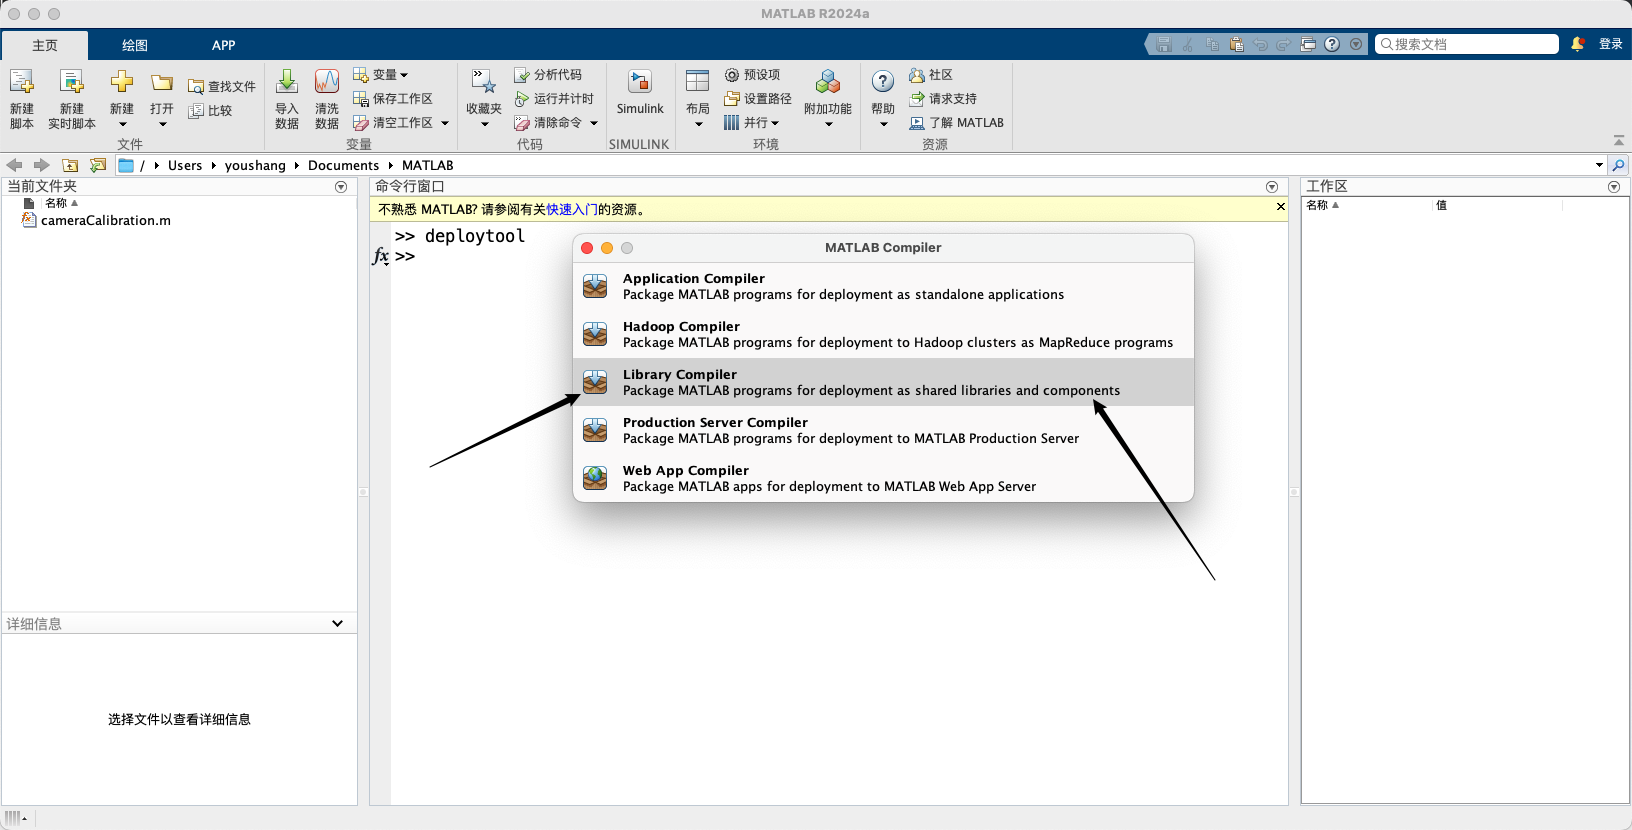This screenshot has height=830, width=1632.
Task: Click 查找文件 (Find Files)
Action: point(222,87)
